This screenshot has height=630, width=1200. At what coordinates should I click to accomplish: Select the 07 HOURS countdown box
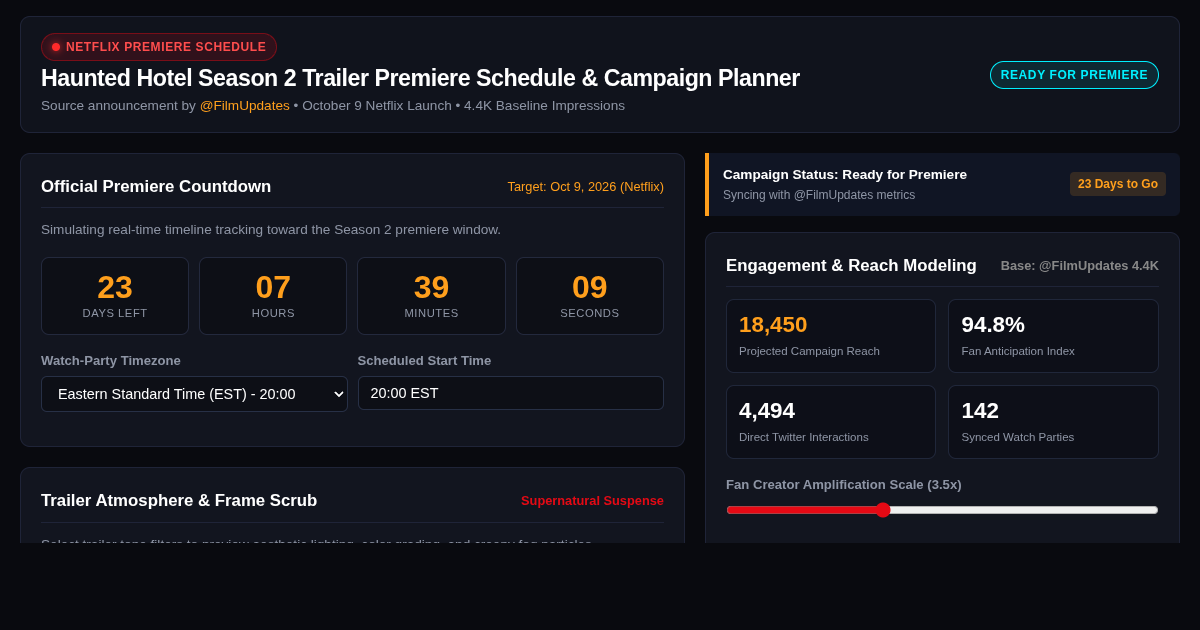tap(273, 296)
